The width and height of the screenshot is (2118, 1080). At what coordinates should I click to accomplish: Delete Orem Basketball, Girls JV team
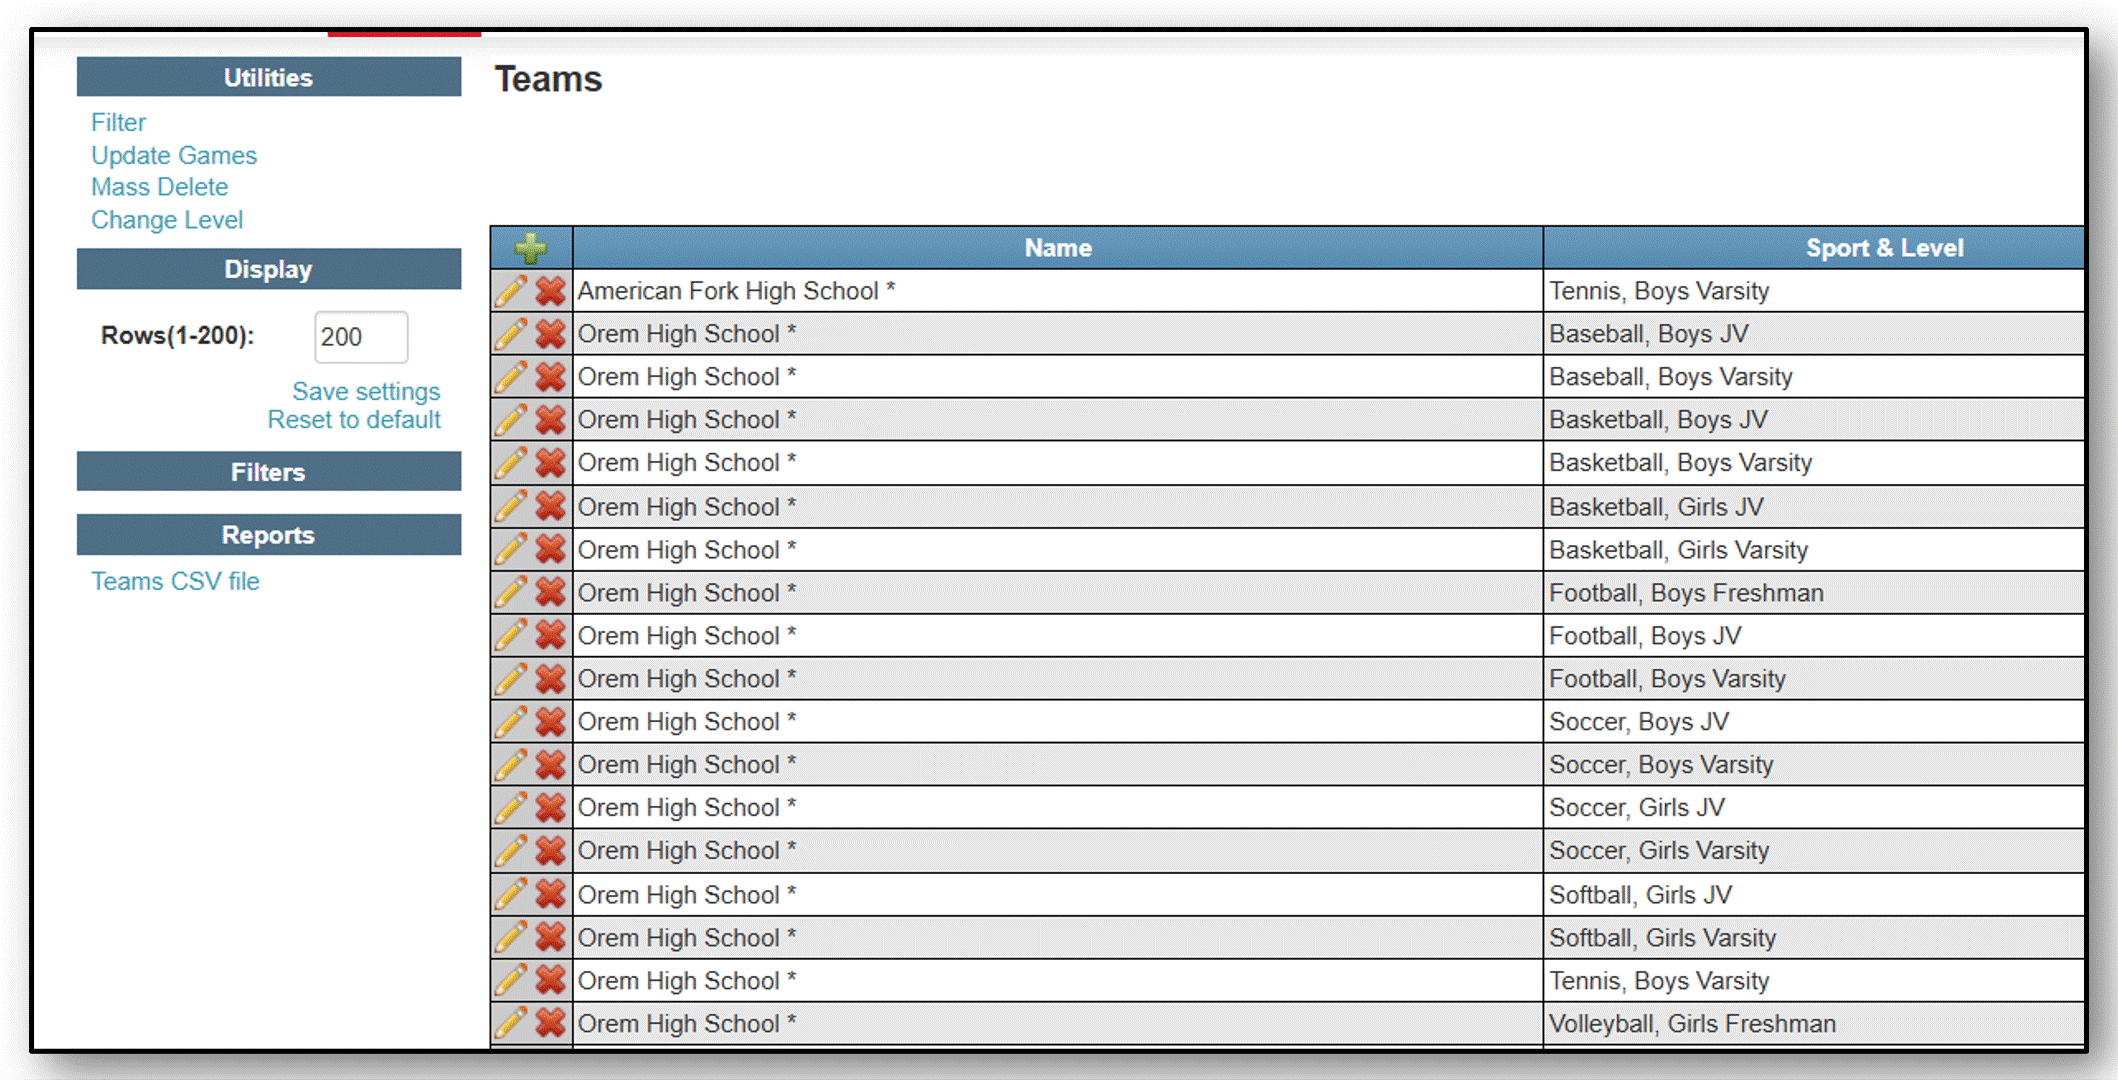(550, 507)
